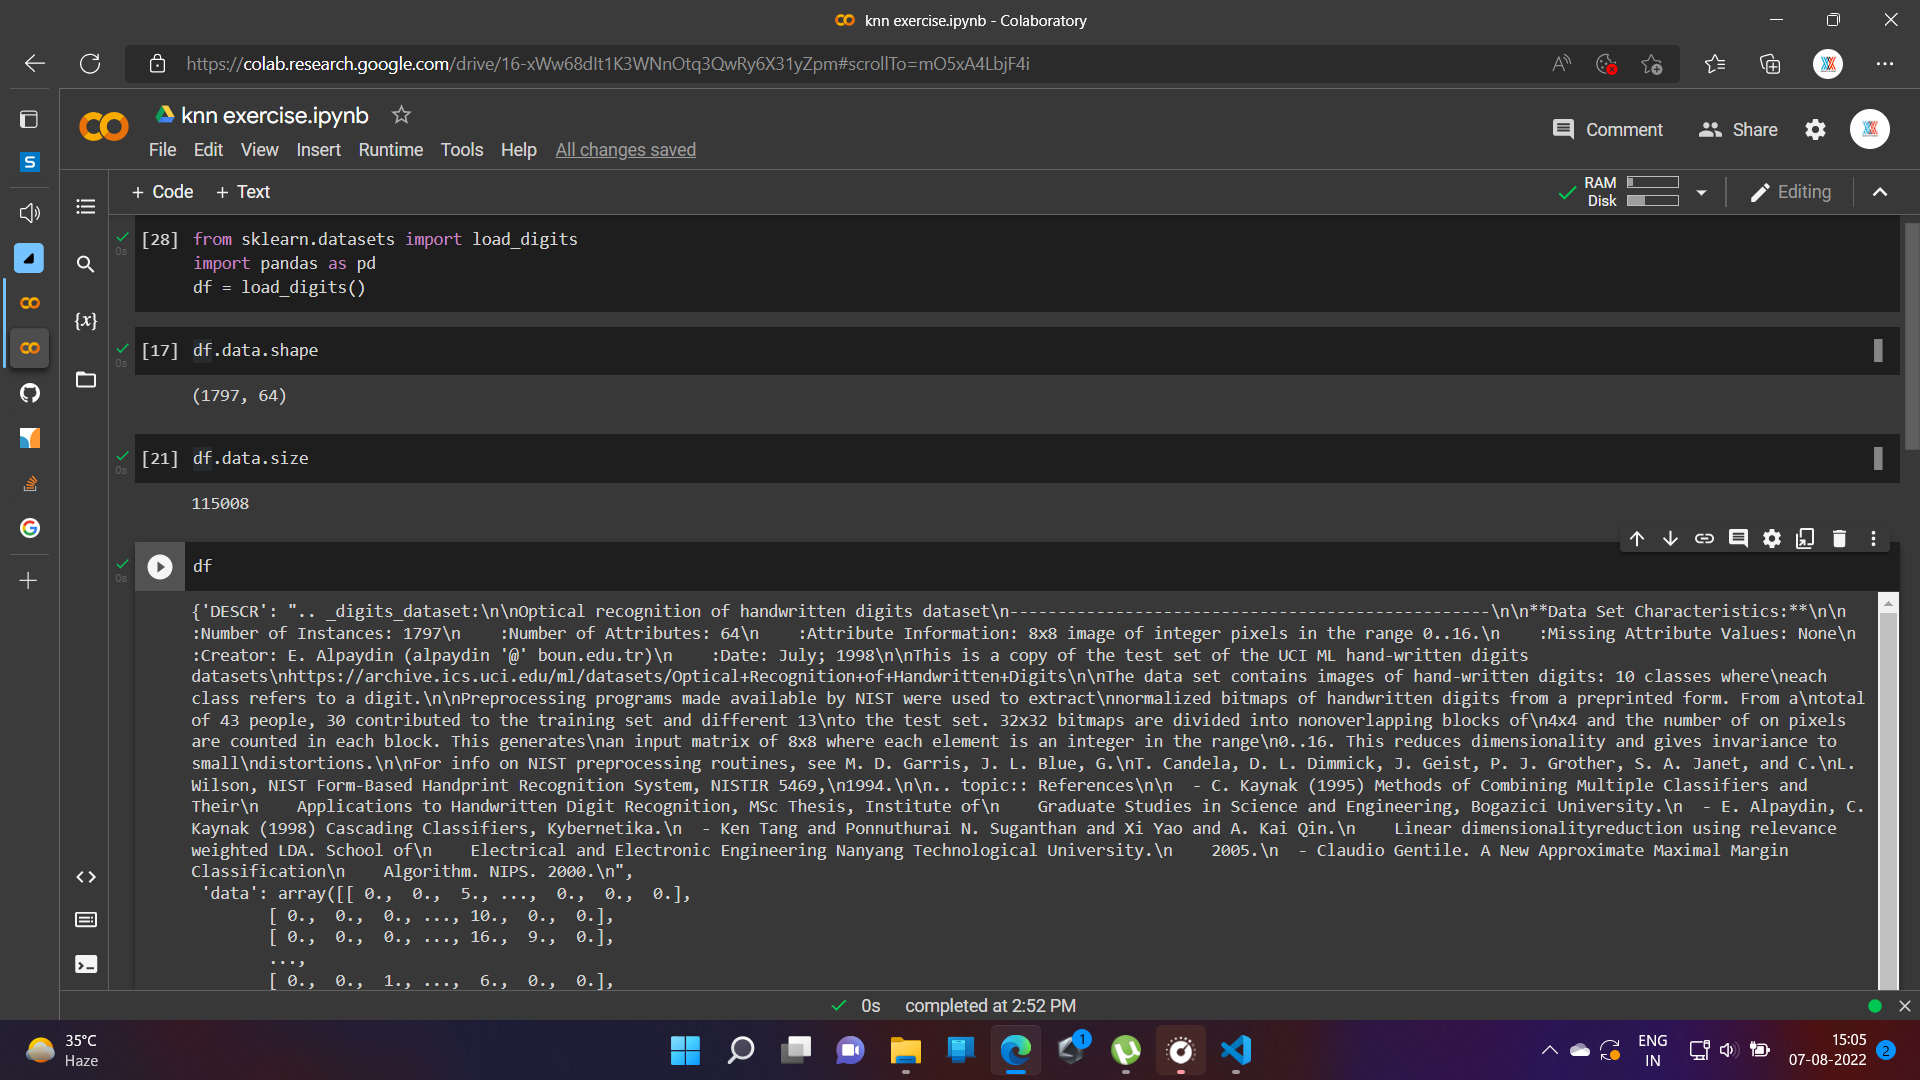Viewport: 1920px width, 1080px height.
Task: Open the Command palette icon
Action: [x=86, y=920]
